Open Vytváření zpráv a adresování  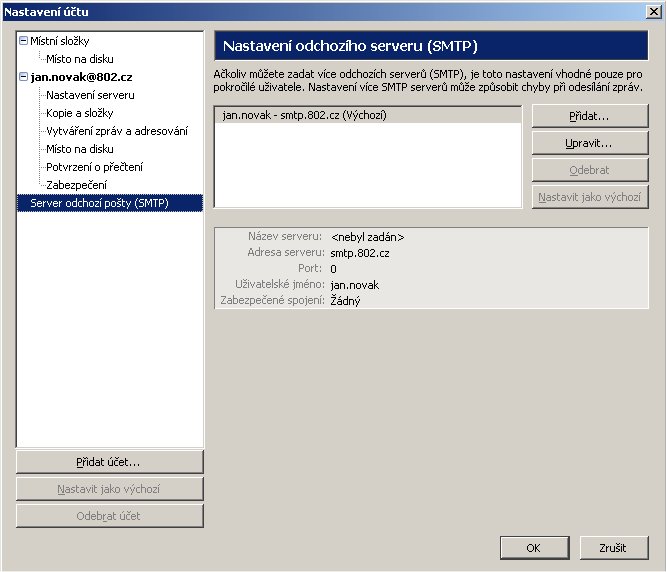tap(117, 131)
